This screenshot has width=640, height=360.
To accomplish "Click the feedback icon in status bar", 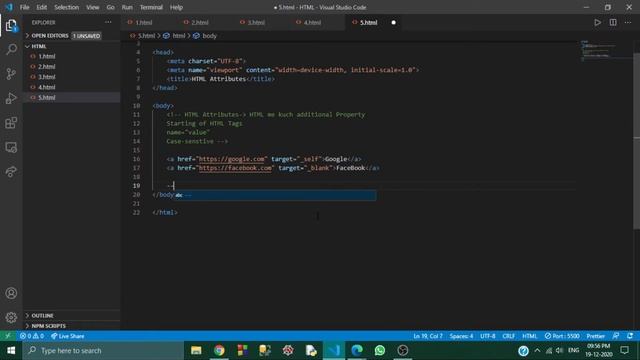I will [616, 336].
